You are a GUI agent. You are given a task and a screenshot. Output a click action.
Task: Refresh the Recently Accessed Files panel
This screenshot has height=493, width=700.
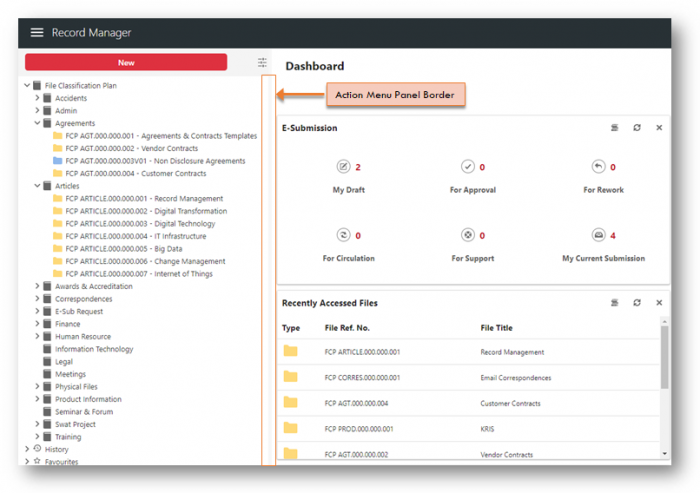(x=637, y=302)
